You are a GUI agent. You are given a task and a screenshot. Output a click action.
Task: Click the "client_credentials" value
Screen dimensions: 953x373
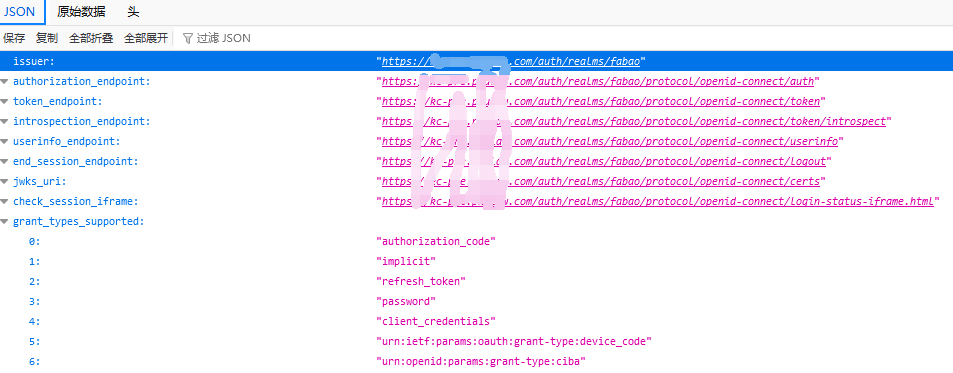[436, 321]
